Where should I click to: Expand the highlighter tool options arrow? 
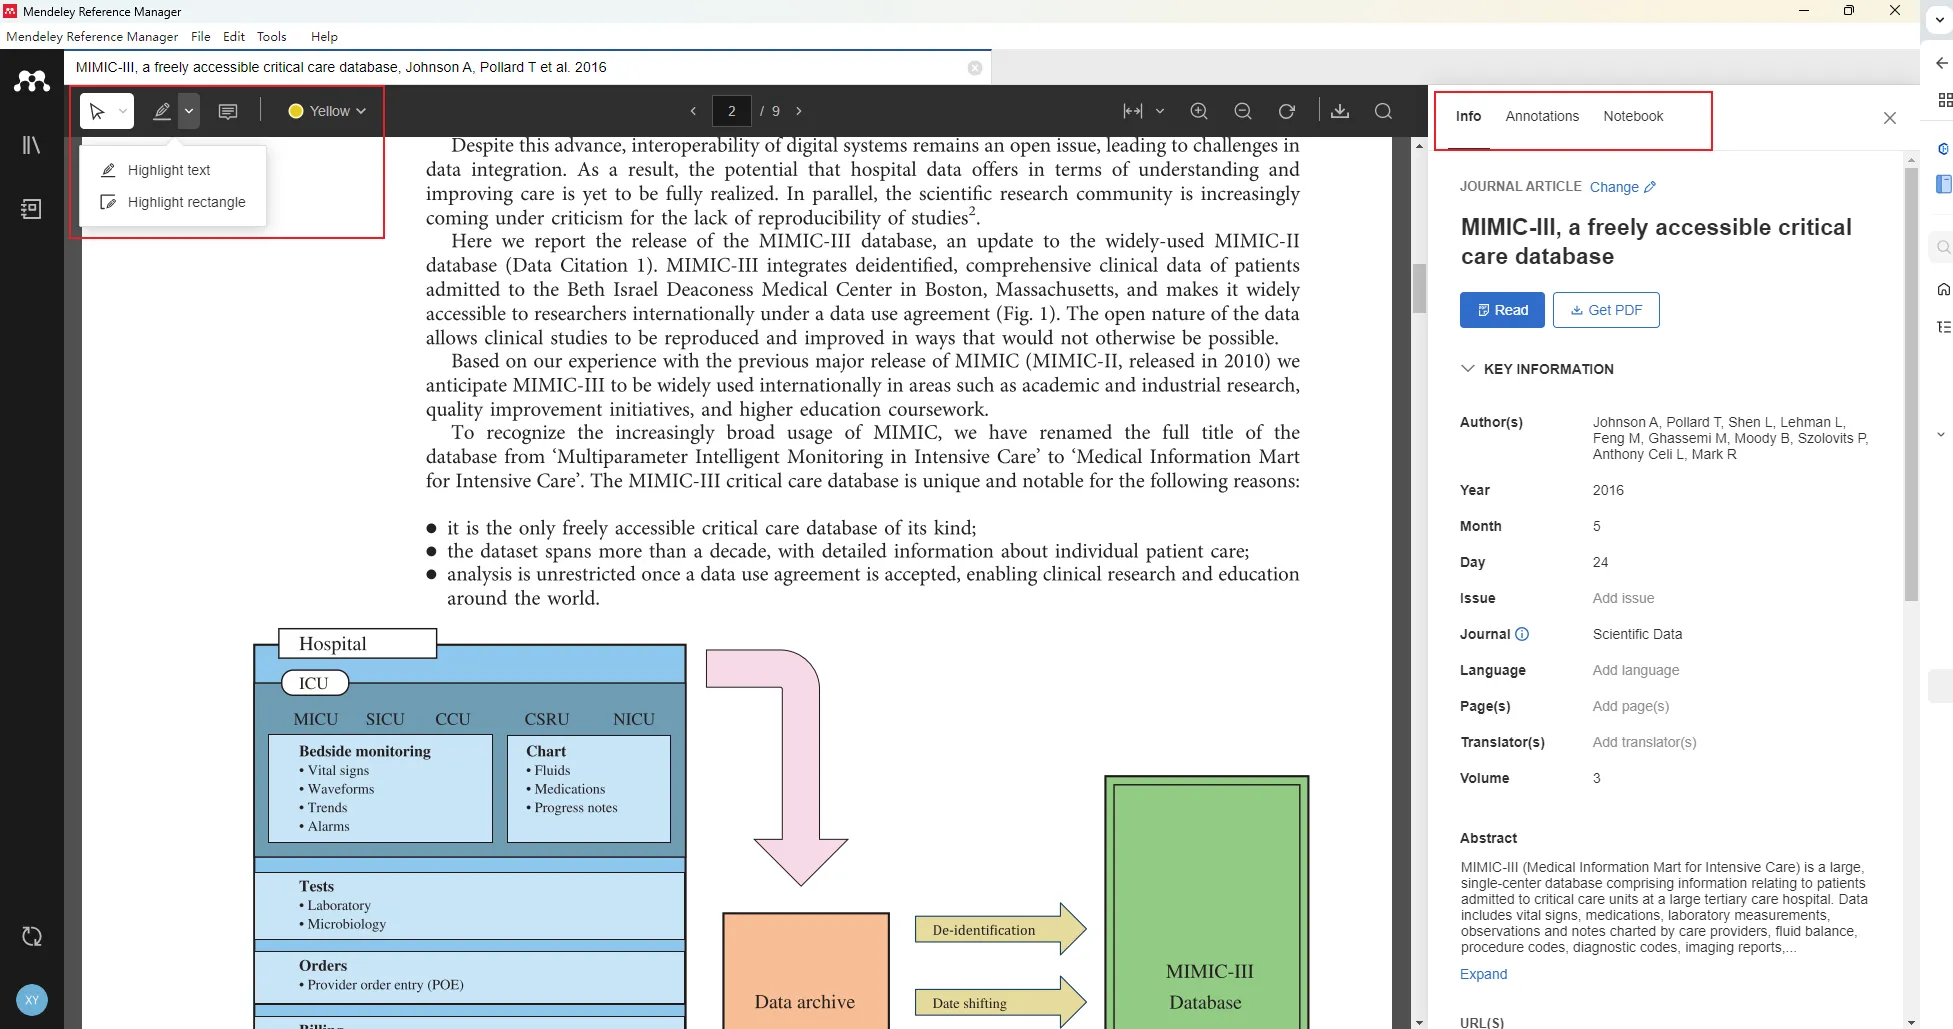coord(189,111)
